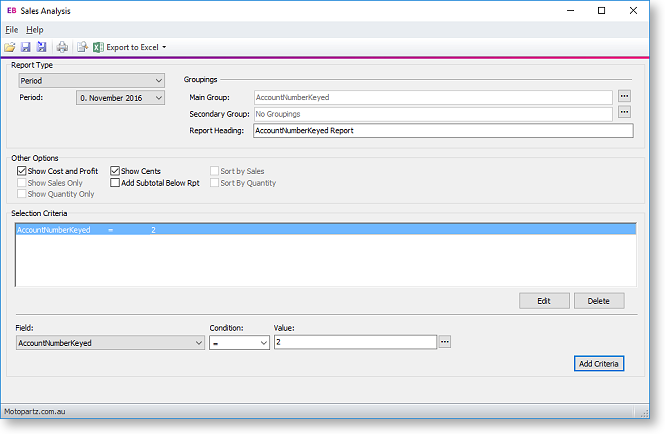This screenshot has width=665, height=434.
Task: Click the Value ellipsis lookup button
Action: coord(444,342)
